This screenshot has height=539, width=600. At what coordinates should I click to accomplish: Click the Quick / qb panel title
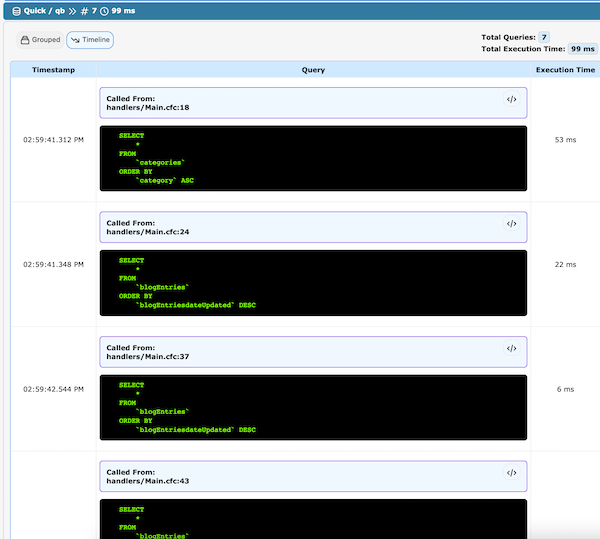44,11
